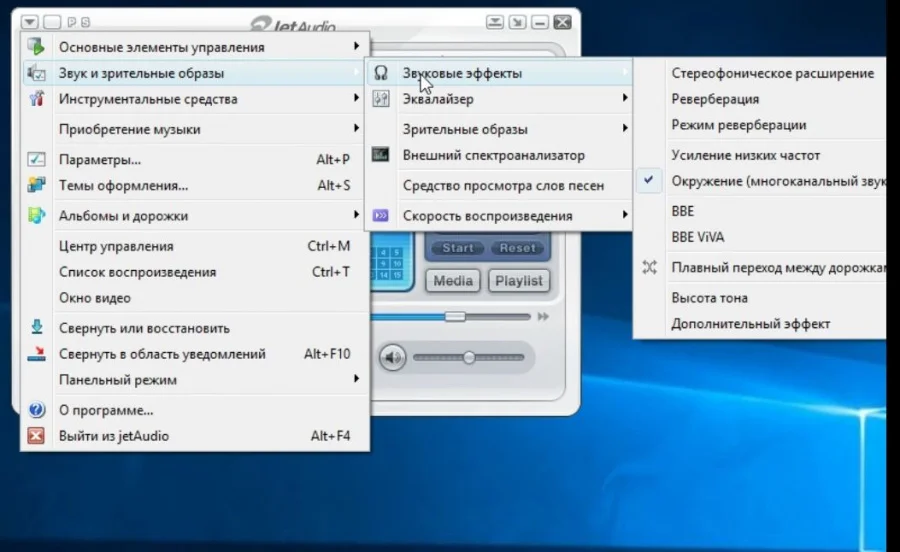
Task: Click the playback seek slider thumb
Action: pos(455,317)
